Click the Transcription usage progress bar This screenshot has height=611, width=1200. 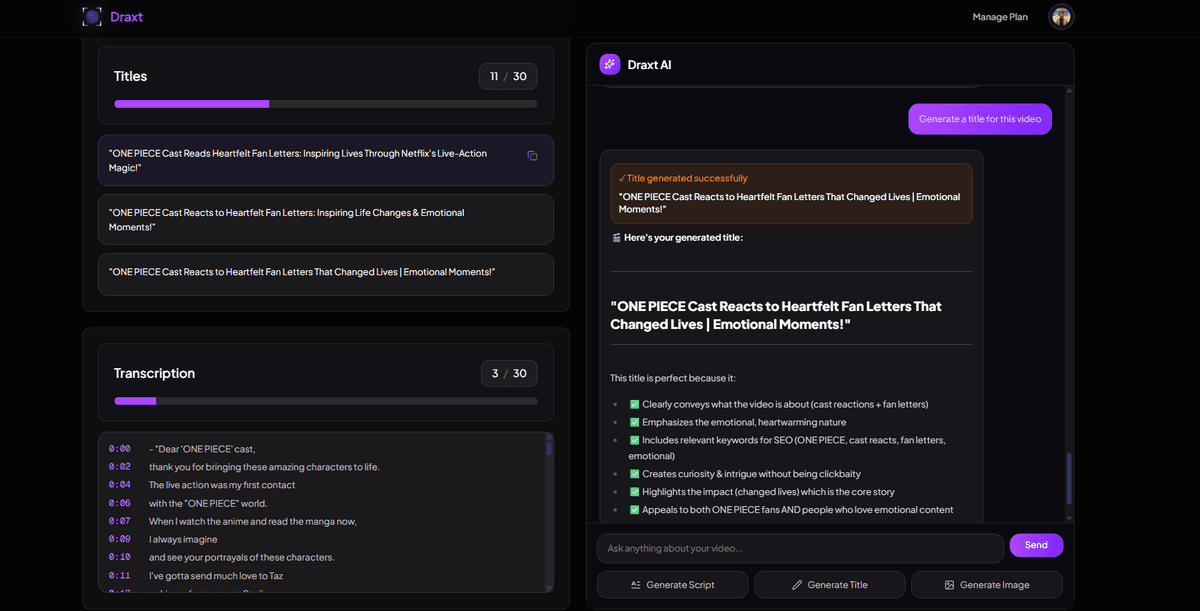[x=325, y=401]
